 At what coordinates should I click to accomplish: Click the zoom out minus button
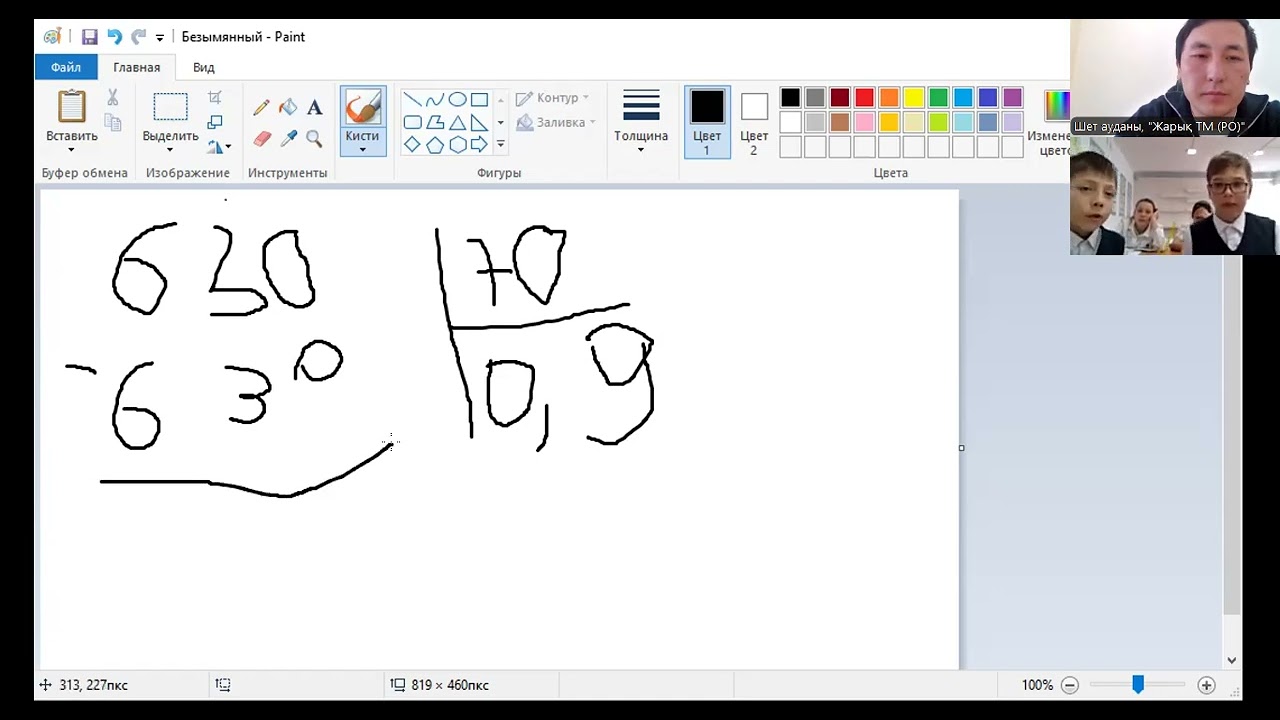(1070, 685)
